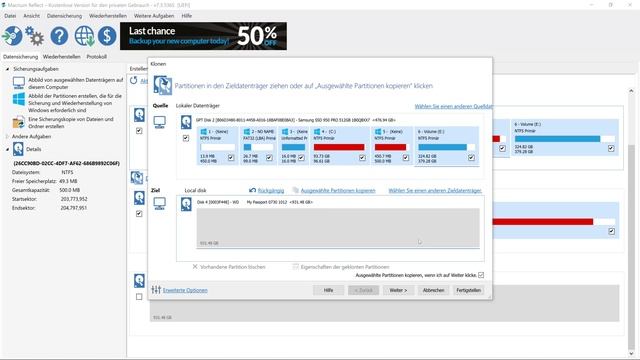Click the red usage bar of partition 4 (C:)
This screenshot has width=640, height=360.
click(339, 147)
